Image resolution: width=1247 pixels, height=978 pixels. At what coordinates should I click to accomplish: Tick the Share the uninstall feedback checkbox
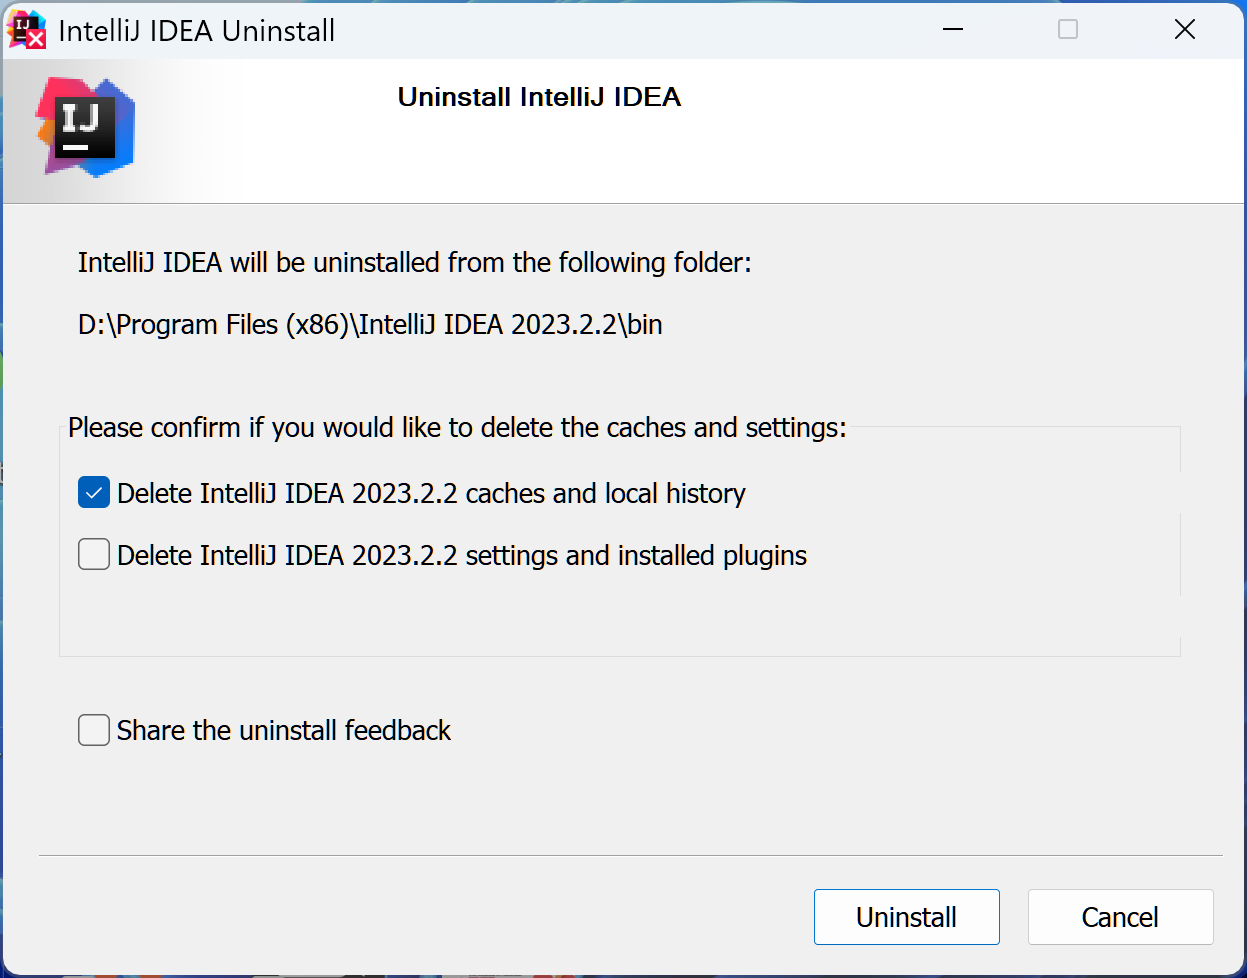pos(94,730)
